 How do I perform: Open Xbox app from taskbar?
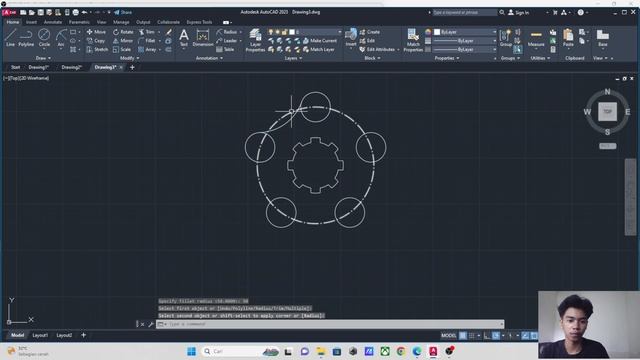tap(384, 351)
